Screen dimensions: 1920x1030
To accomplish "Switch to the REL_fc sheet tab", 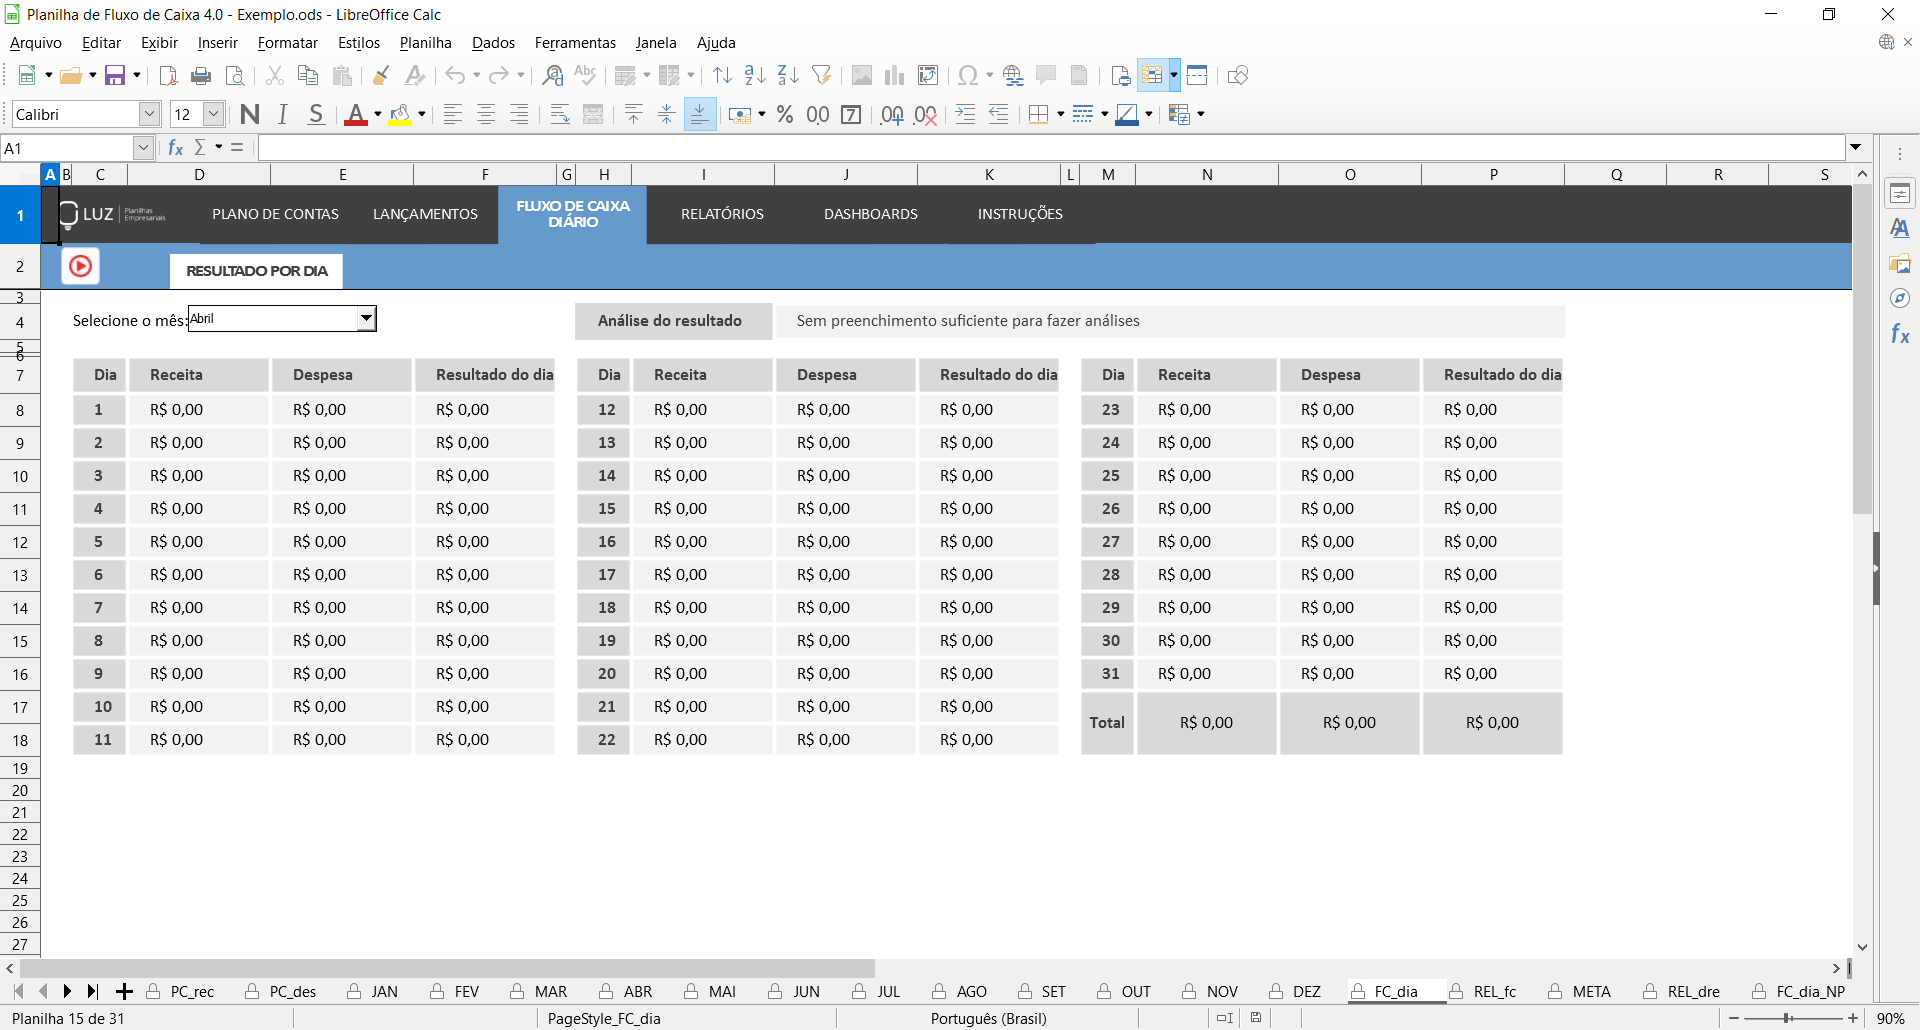I will click(x=1494, y=992).
